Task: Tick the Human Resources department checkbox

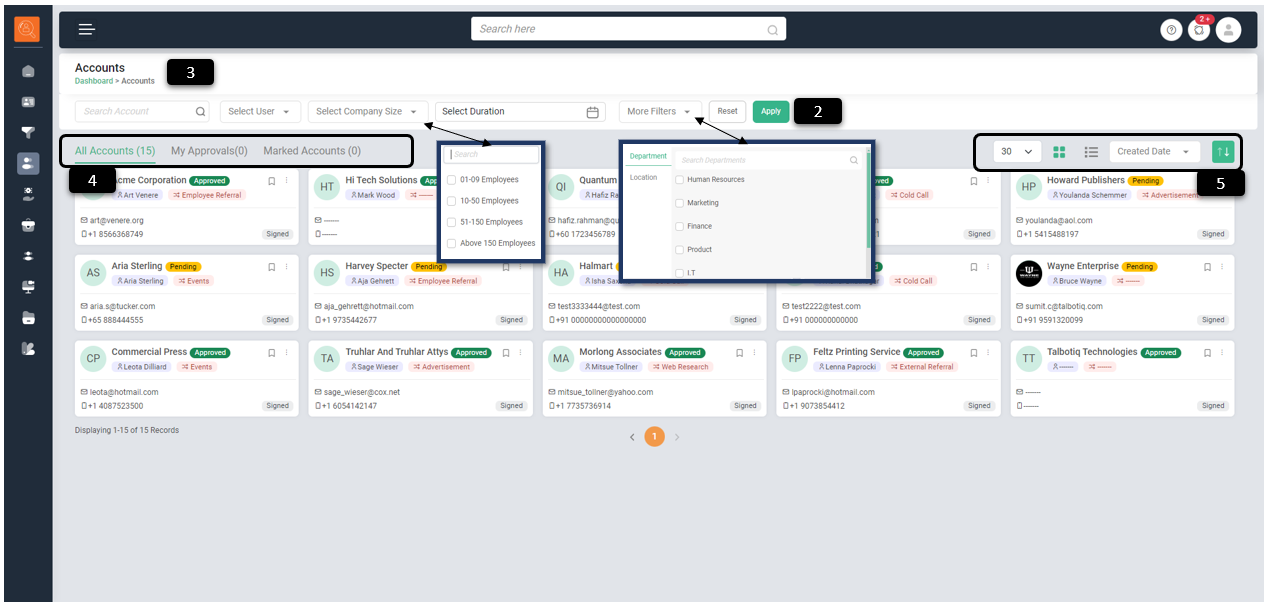Action: coord(680,180)
